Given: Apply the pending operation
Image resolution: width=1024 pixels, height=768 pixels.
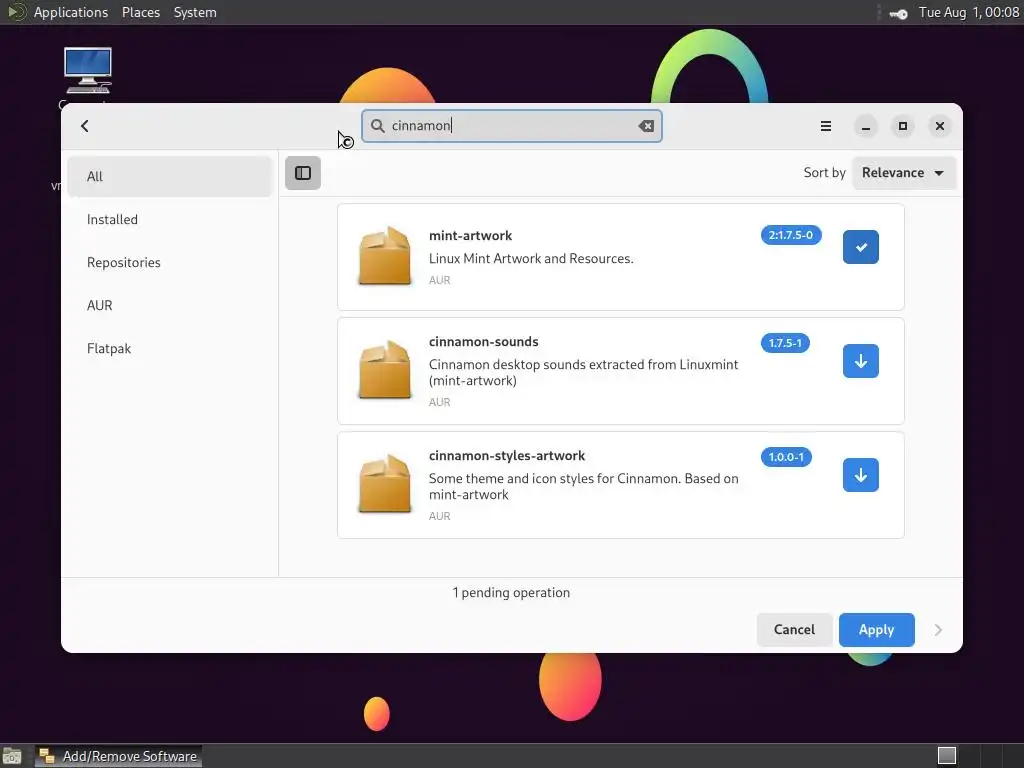Looking at the screenshot, I should 876,630.
